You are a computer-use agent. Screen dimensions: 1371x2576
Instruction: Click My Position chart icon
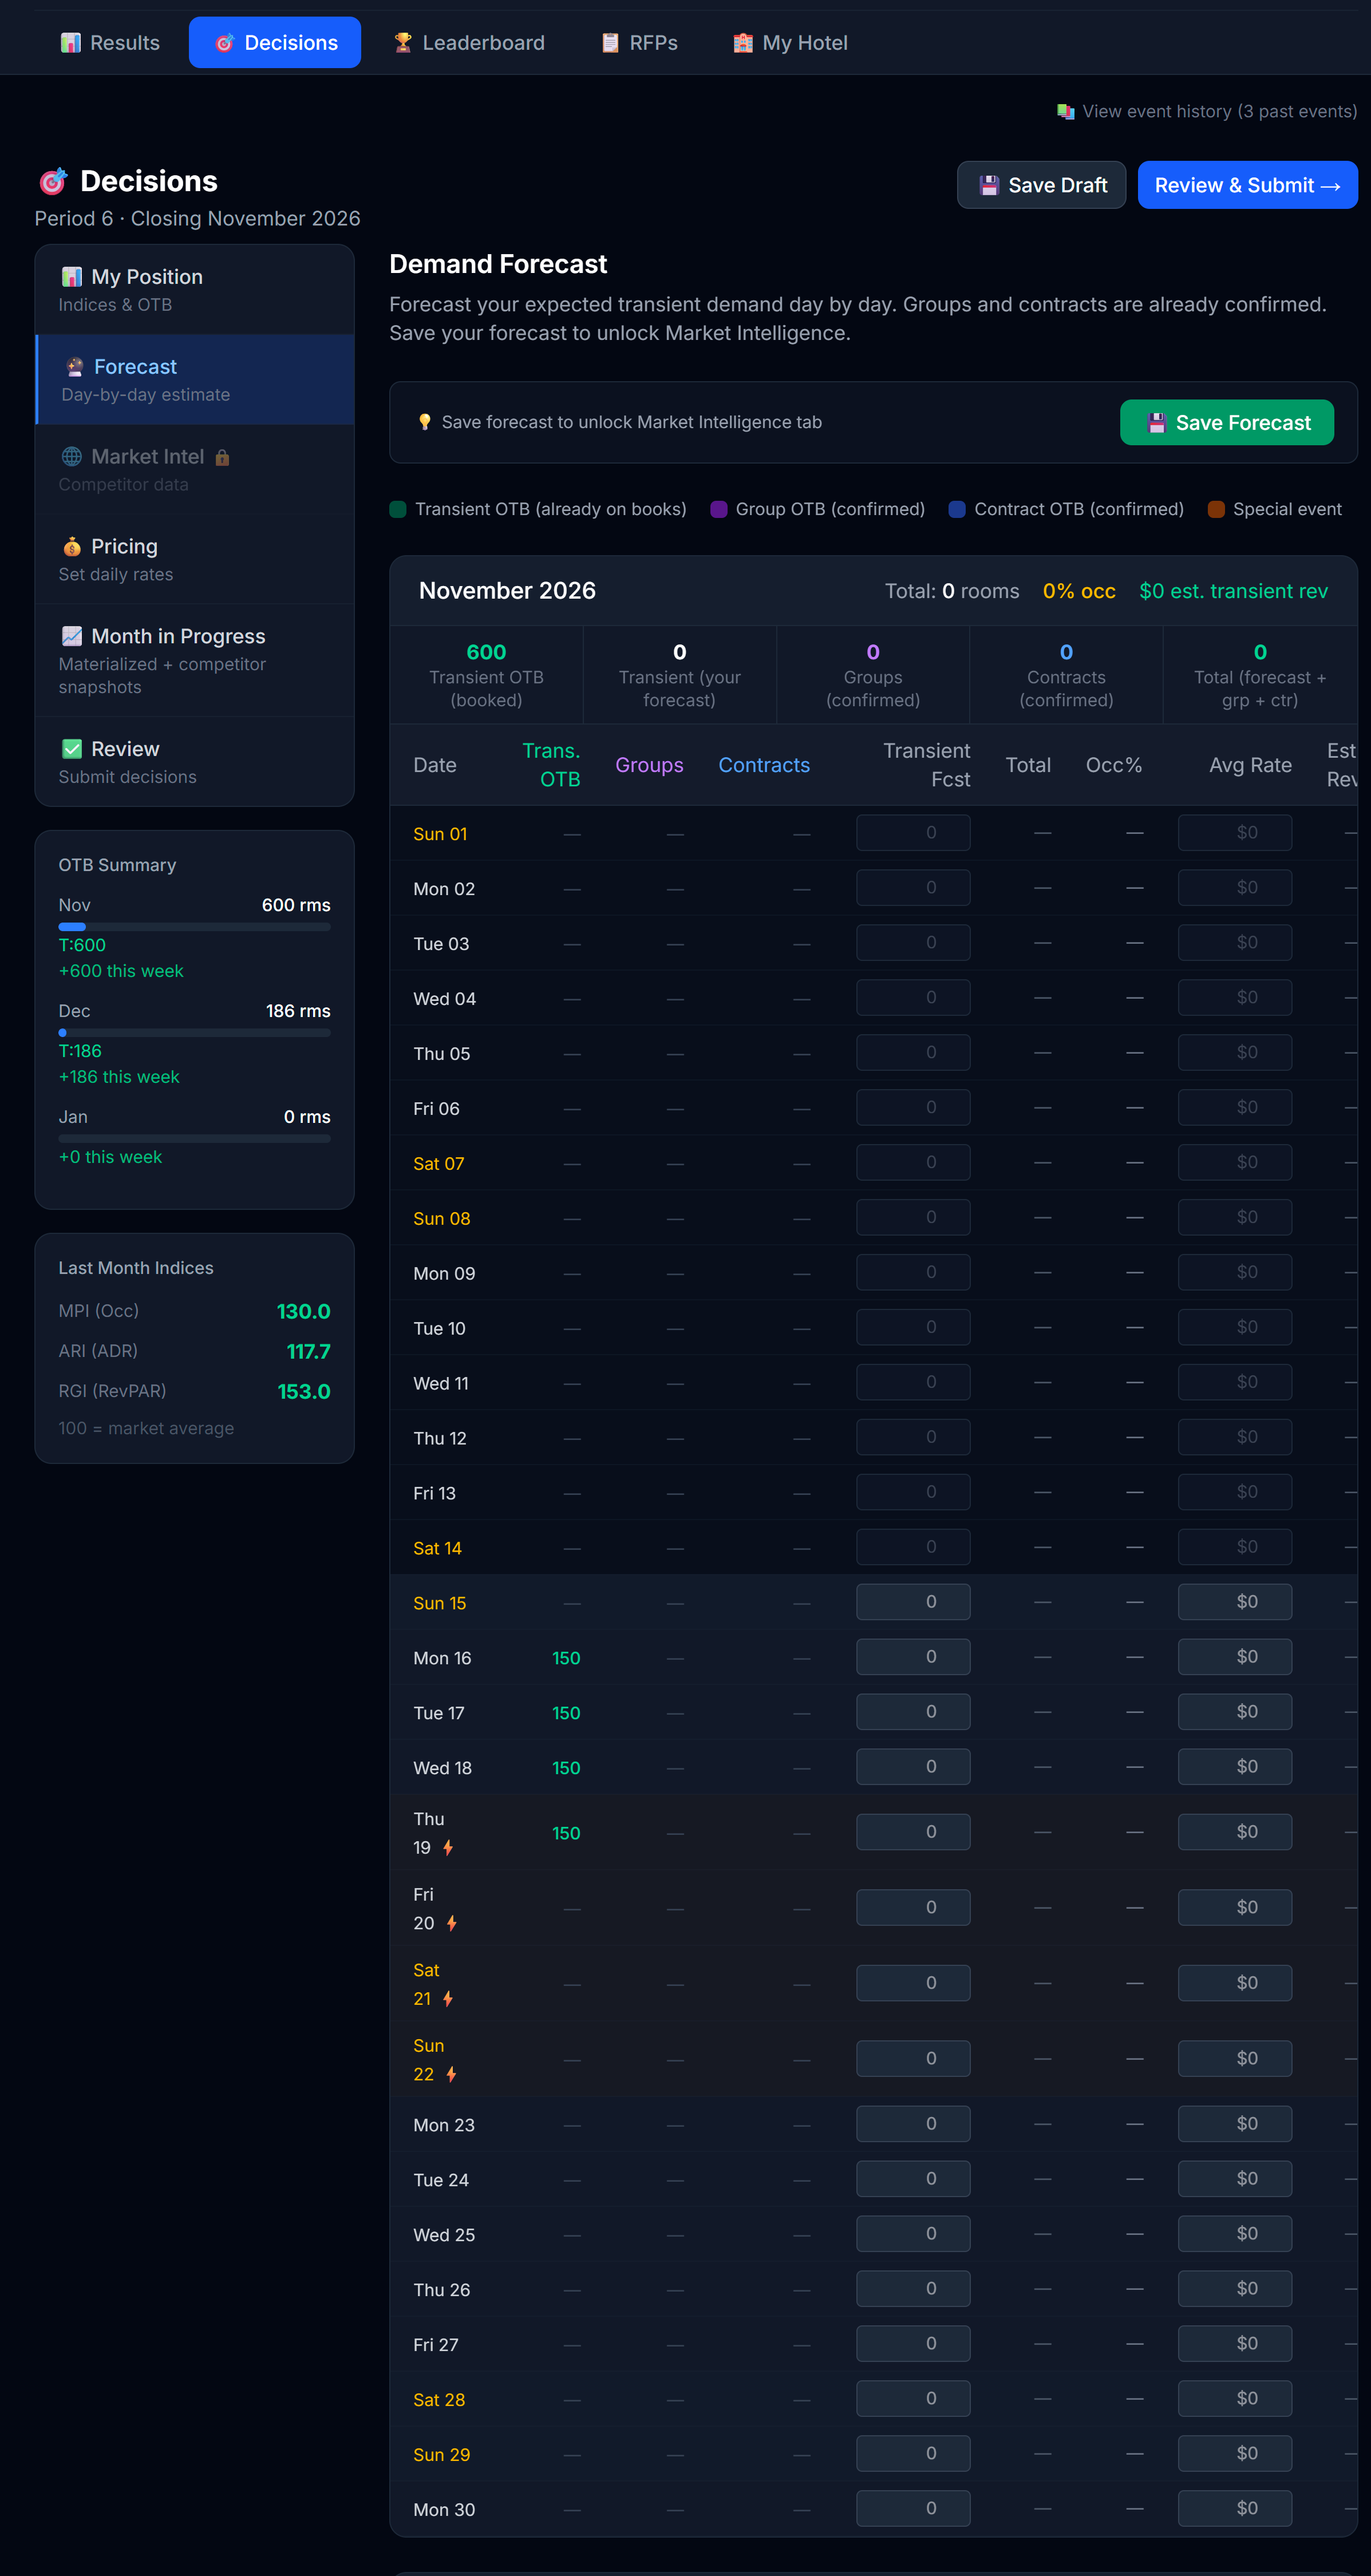[72, 277]
